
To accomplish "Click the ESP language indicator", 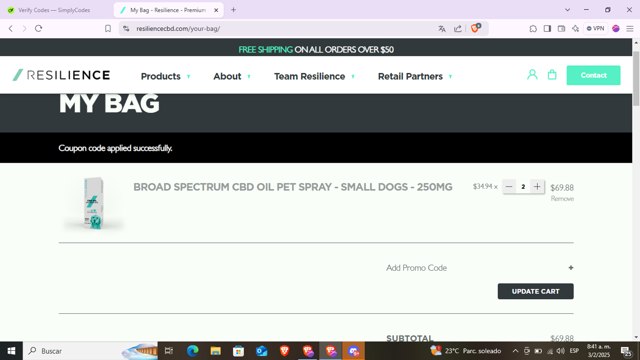I will pyautogui.click(x=574, y=351).
